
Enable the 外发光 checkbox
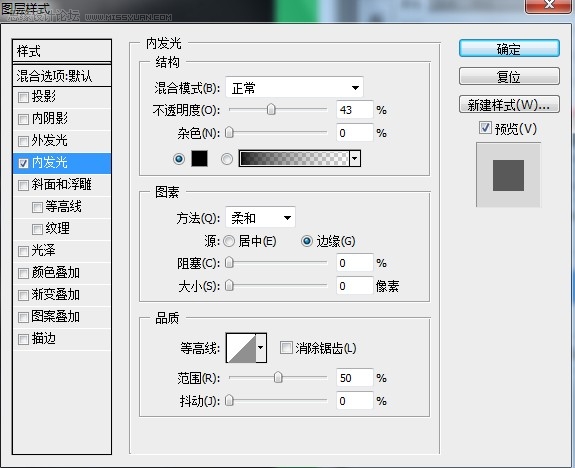[x=23, y=141]
